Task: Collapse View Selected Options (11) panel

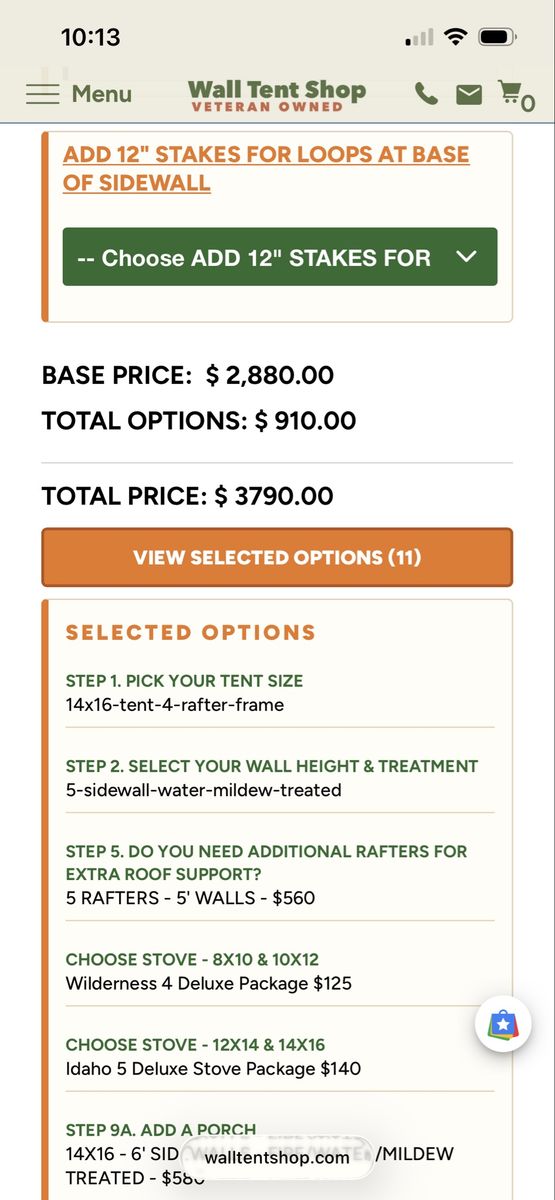Action: (277, 557)
